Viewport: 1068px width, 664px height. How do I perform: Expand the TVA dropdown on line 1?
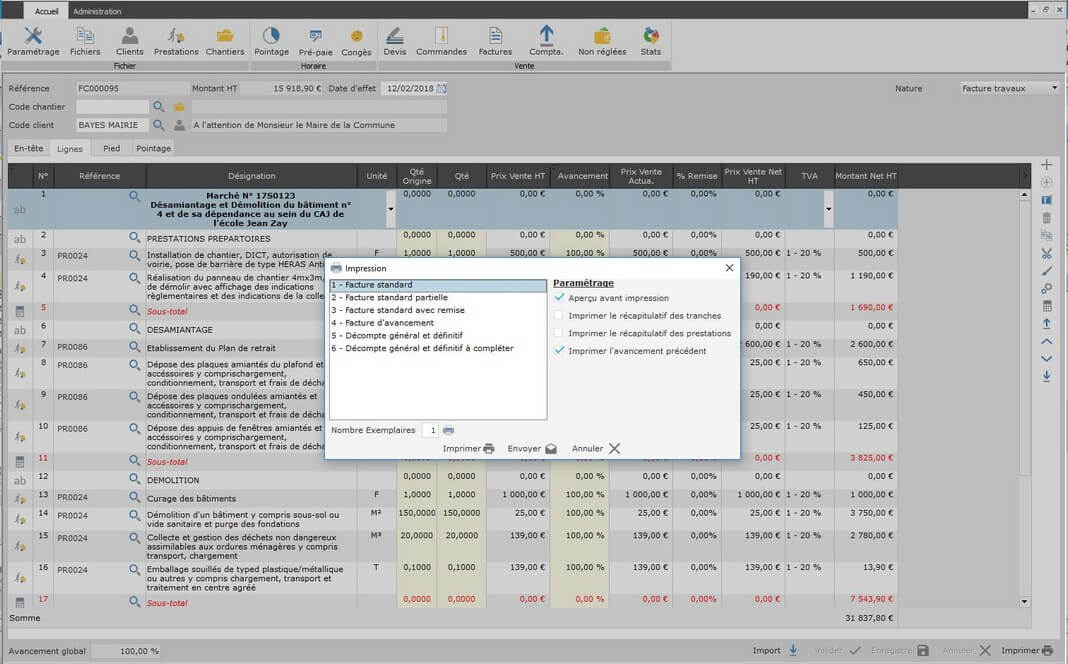pos(828,209)
